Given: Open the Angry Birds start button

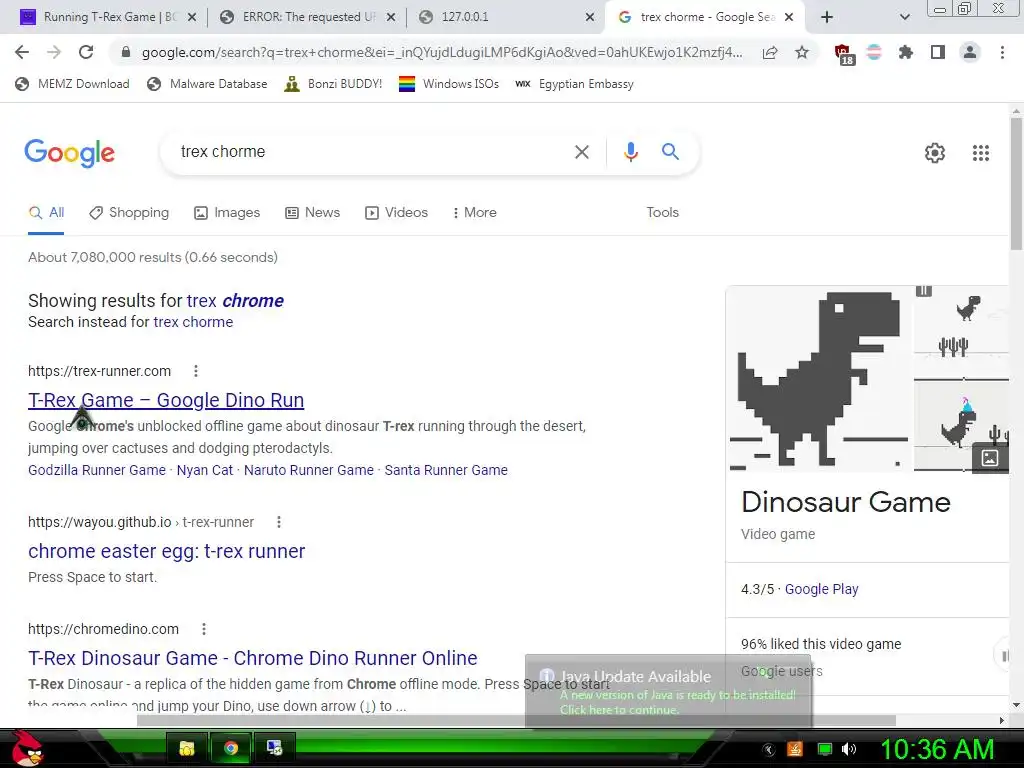Looking at the screenshot, I should pos(26,748).
